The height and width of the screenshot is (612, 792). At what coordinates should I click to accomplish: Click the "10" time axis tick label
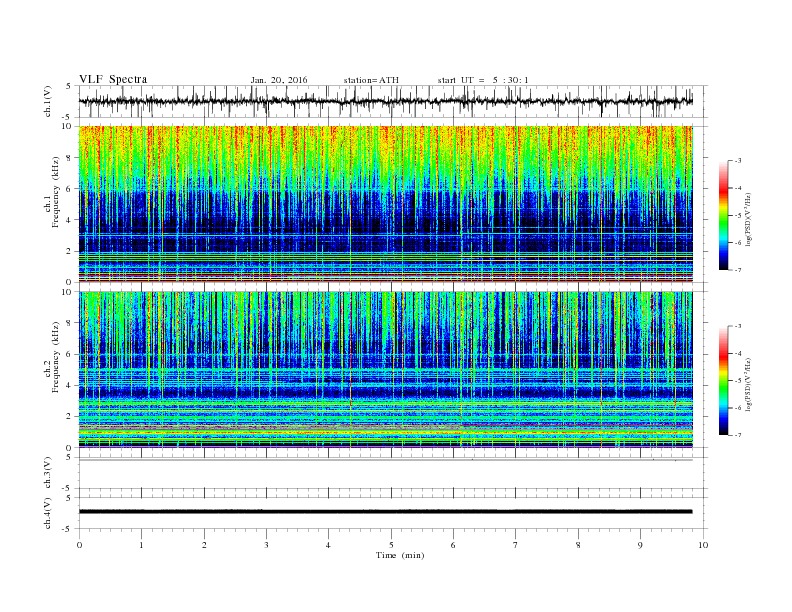click(x=703, y=545)
